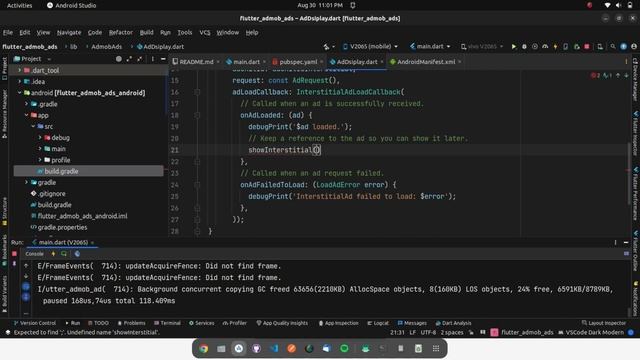
Task: Hide the Project panel with minus icon
Action: pos(163,59)
